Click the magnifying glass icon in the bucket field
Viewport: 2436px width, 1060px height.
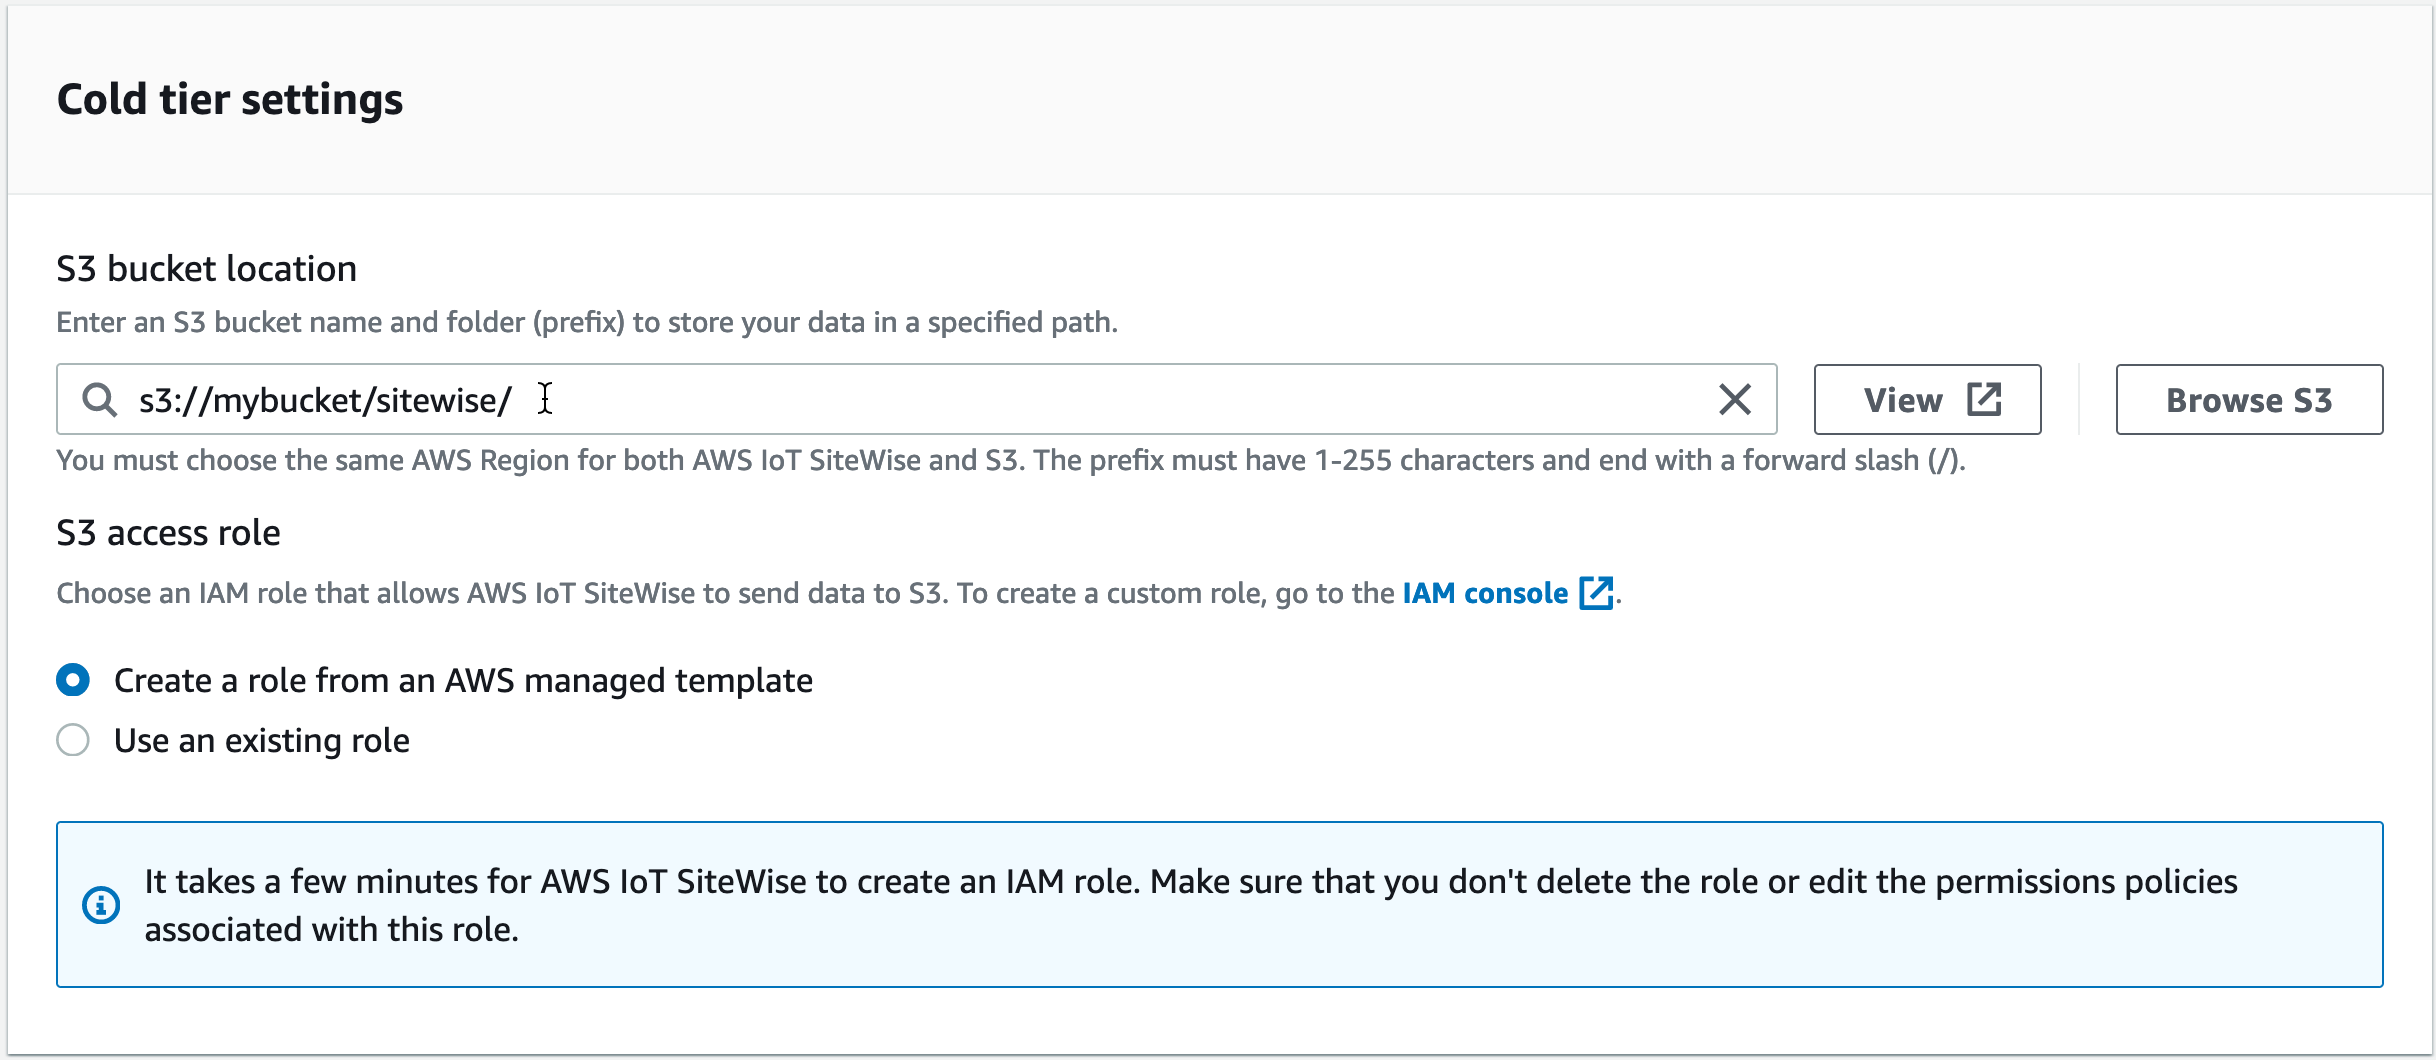tap(98, 399)
